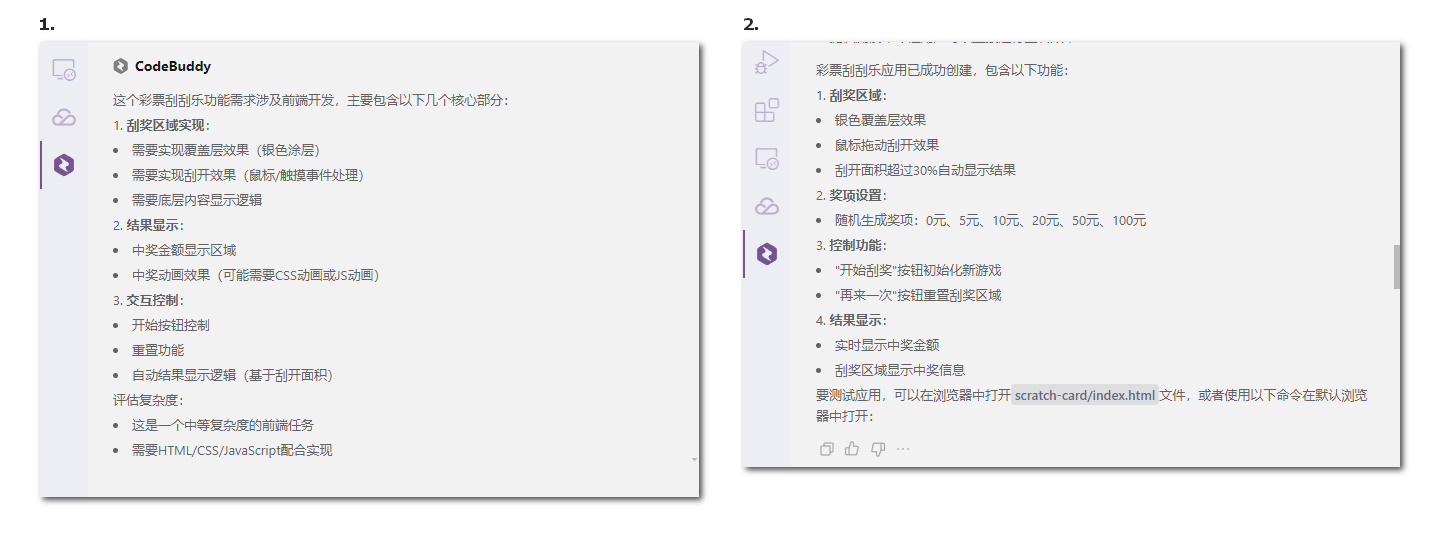1441x538 pixels.
Task: Give the response a thumbs up
Action: click(x=852, y=449)
